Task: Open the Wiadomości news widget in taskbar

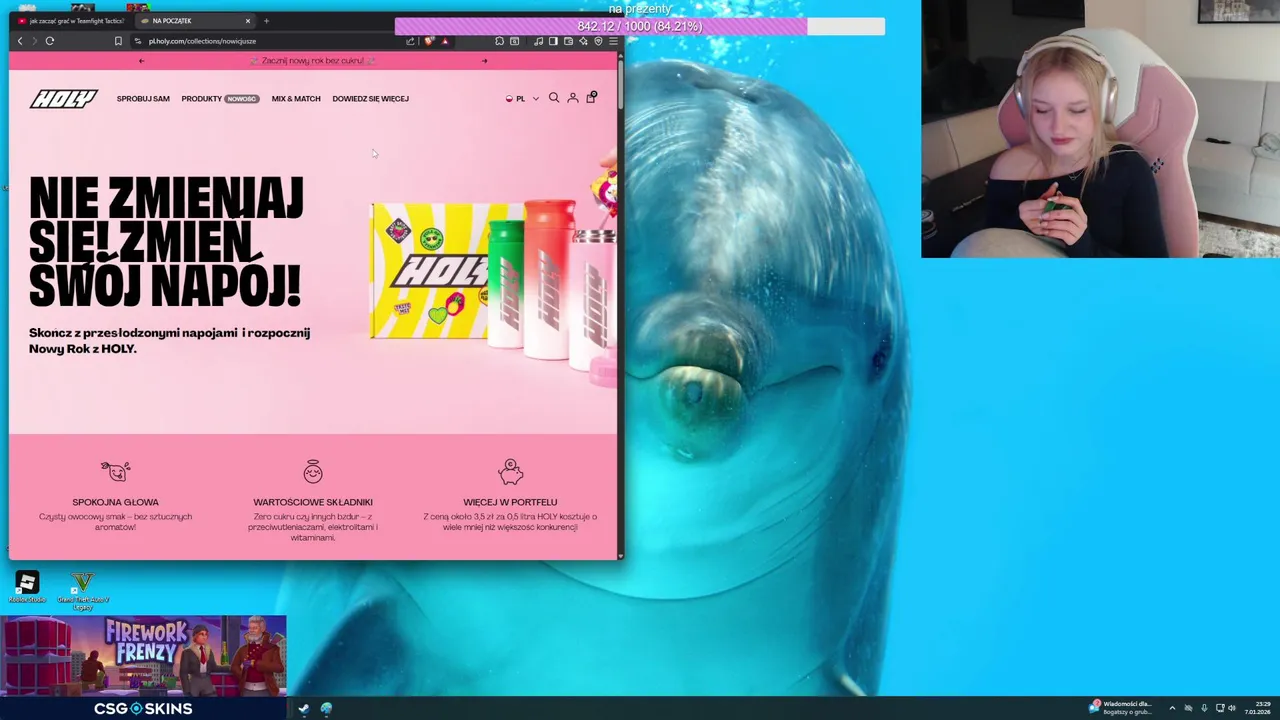Action: pos(1120,707)
